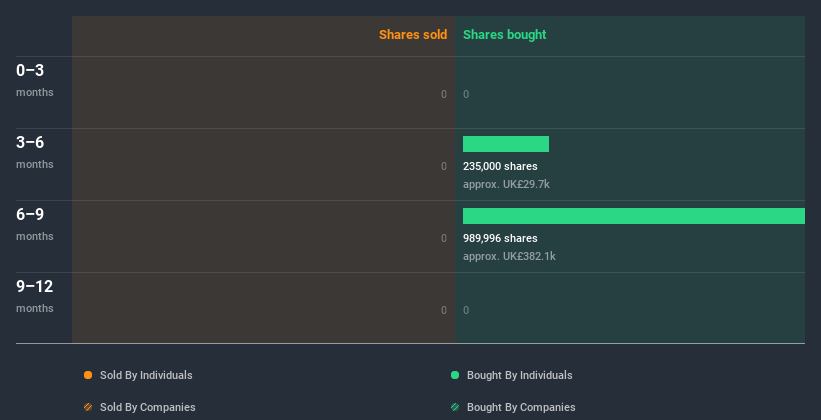
Task: Toggle the Sold By Companies legend label
Action: click(x=148, y=407)
